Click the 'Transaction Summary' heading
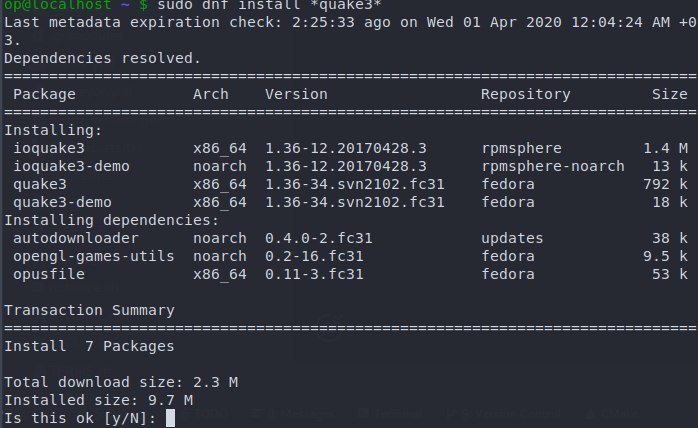 89,310
